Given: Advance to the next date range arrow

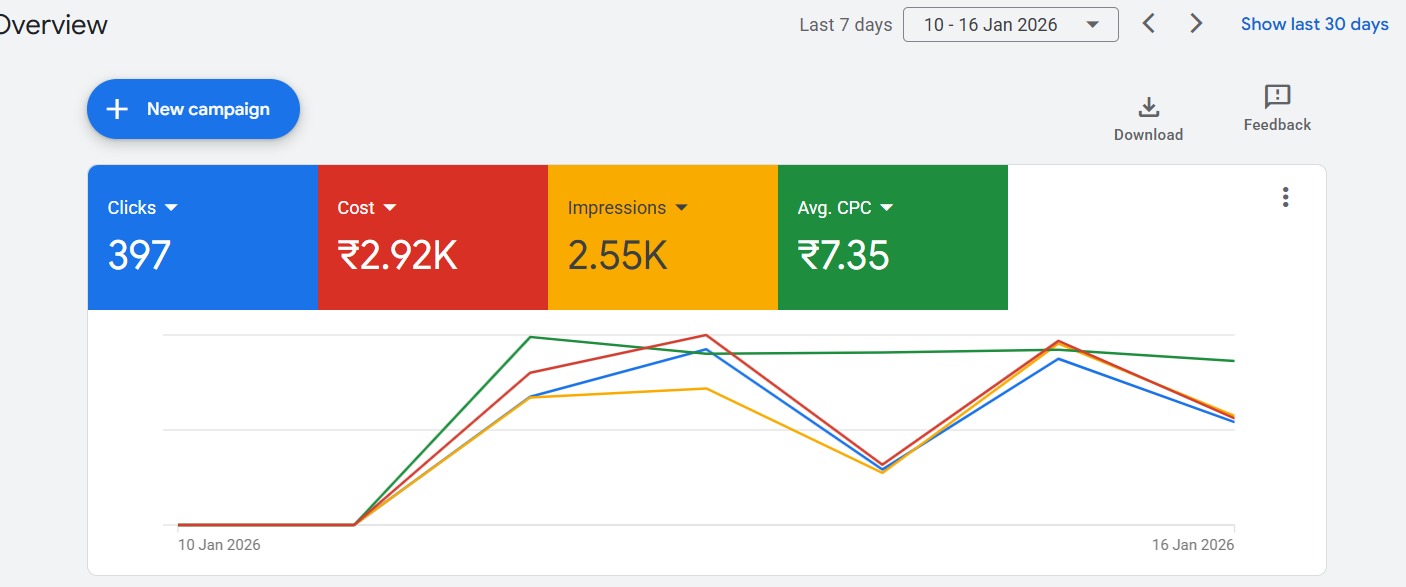Looking at the screenshot, I should pos(1196,24).
